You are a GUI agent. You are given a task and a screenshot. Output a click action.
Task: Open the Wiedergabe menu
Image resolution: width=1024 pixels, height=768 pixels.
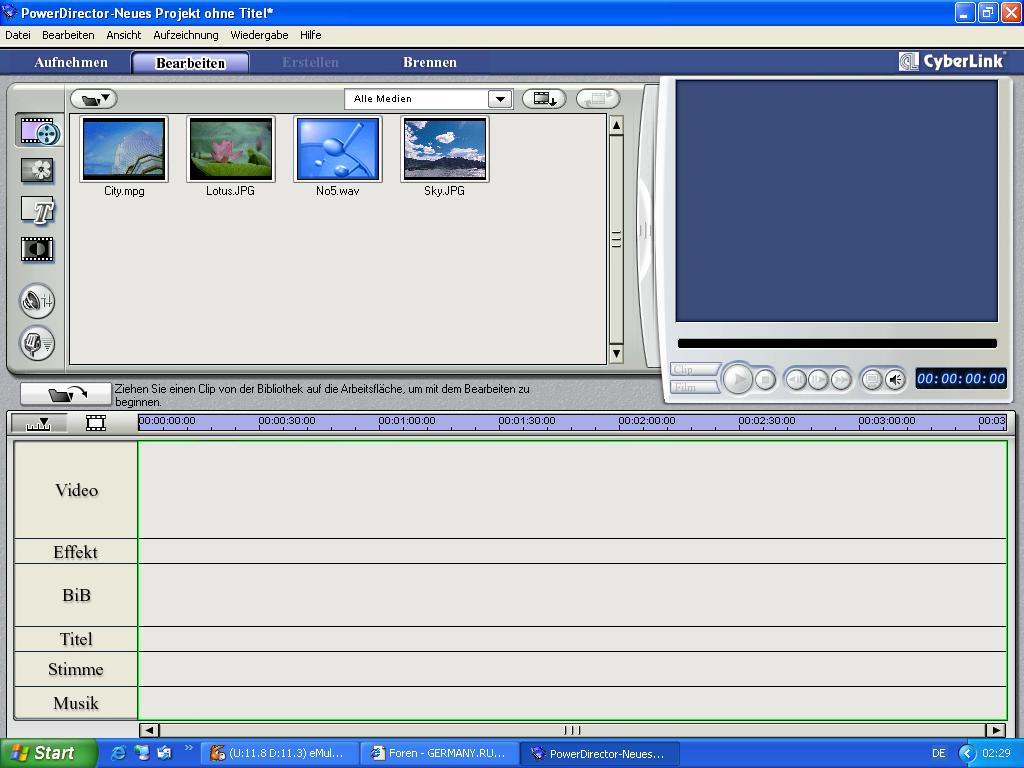[259, 35]
